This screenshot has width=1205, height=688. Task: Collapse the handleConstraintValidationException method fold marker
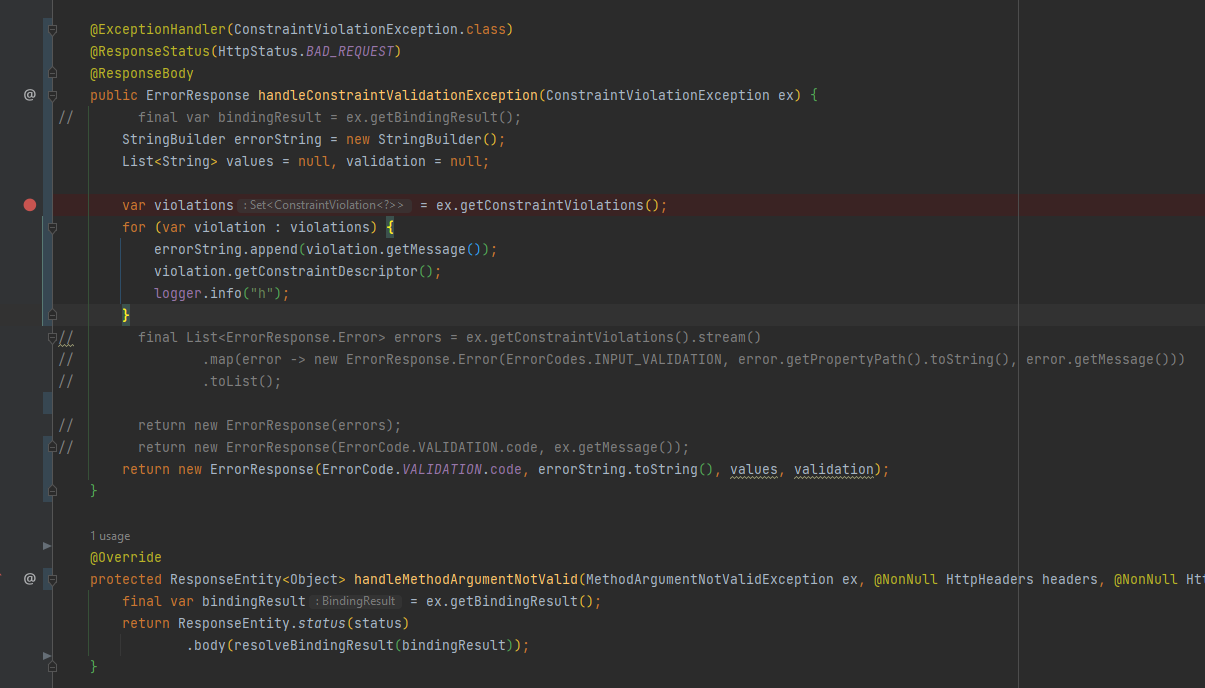coord(52,95)
